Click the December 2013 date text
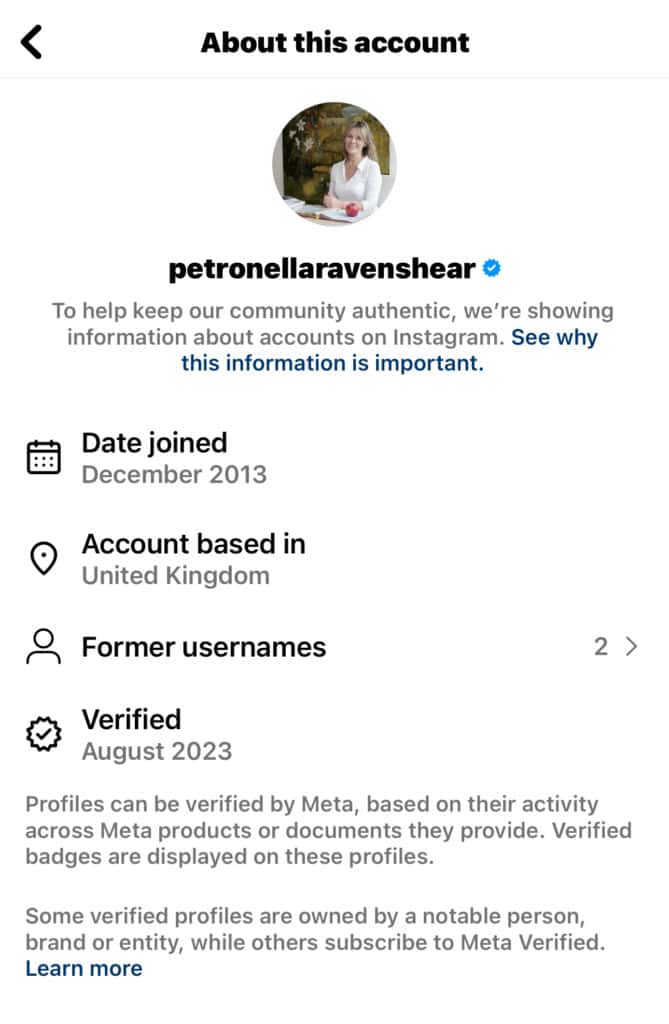The image size is (669, 1024). click(x=174, y=474)
